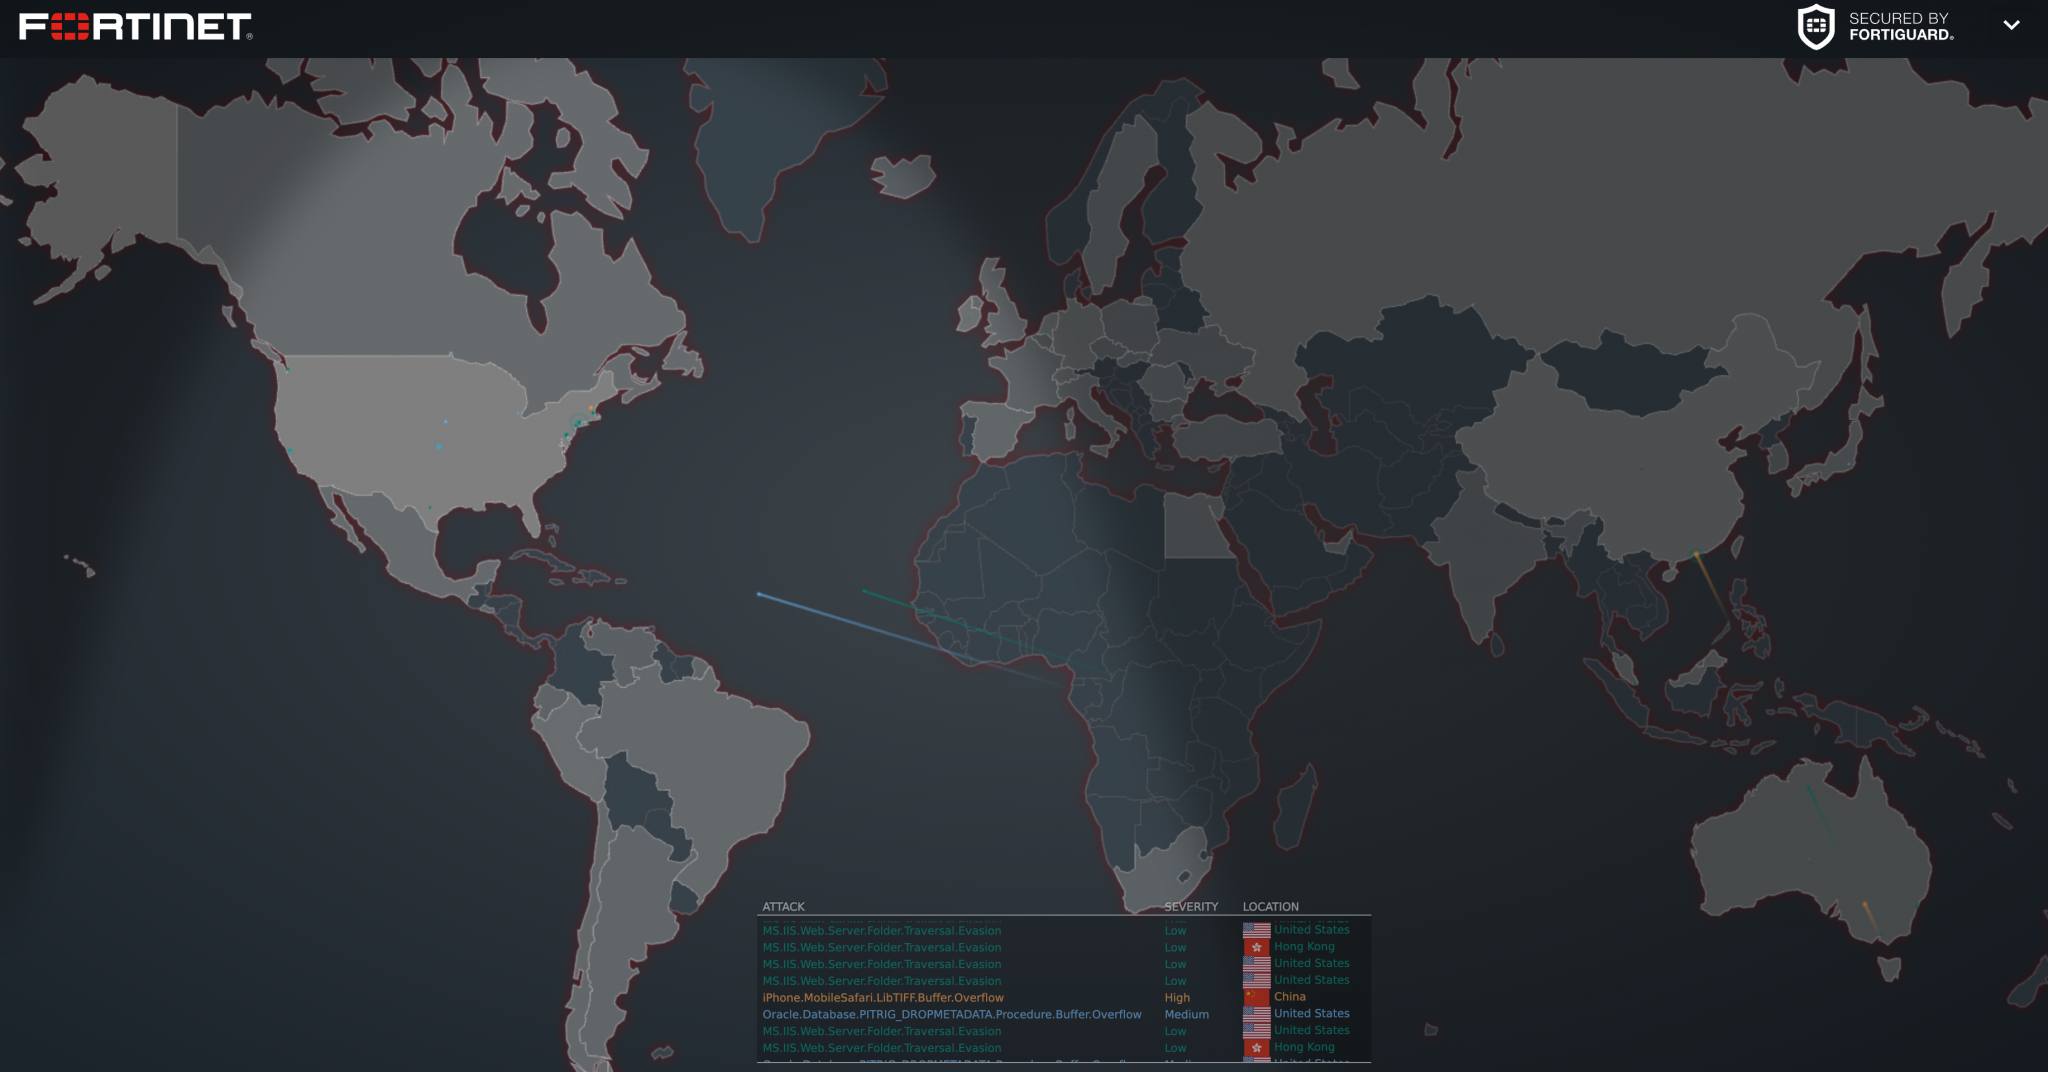Click the first MS.IIS.Web.Server.Folder.Traversal.Evasion entry

[881, 931]
